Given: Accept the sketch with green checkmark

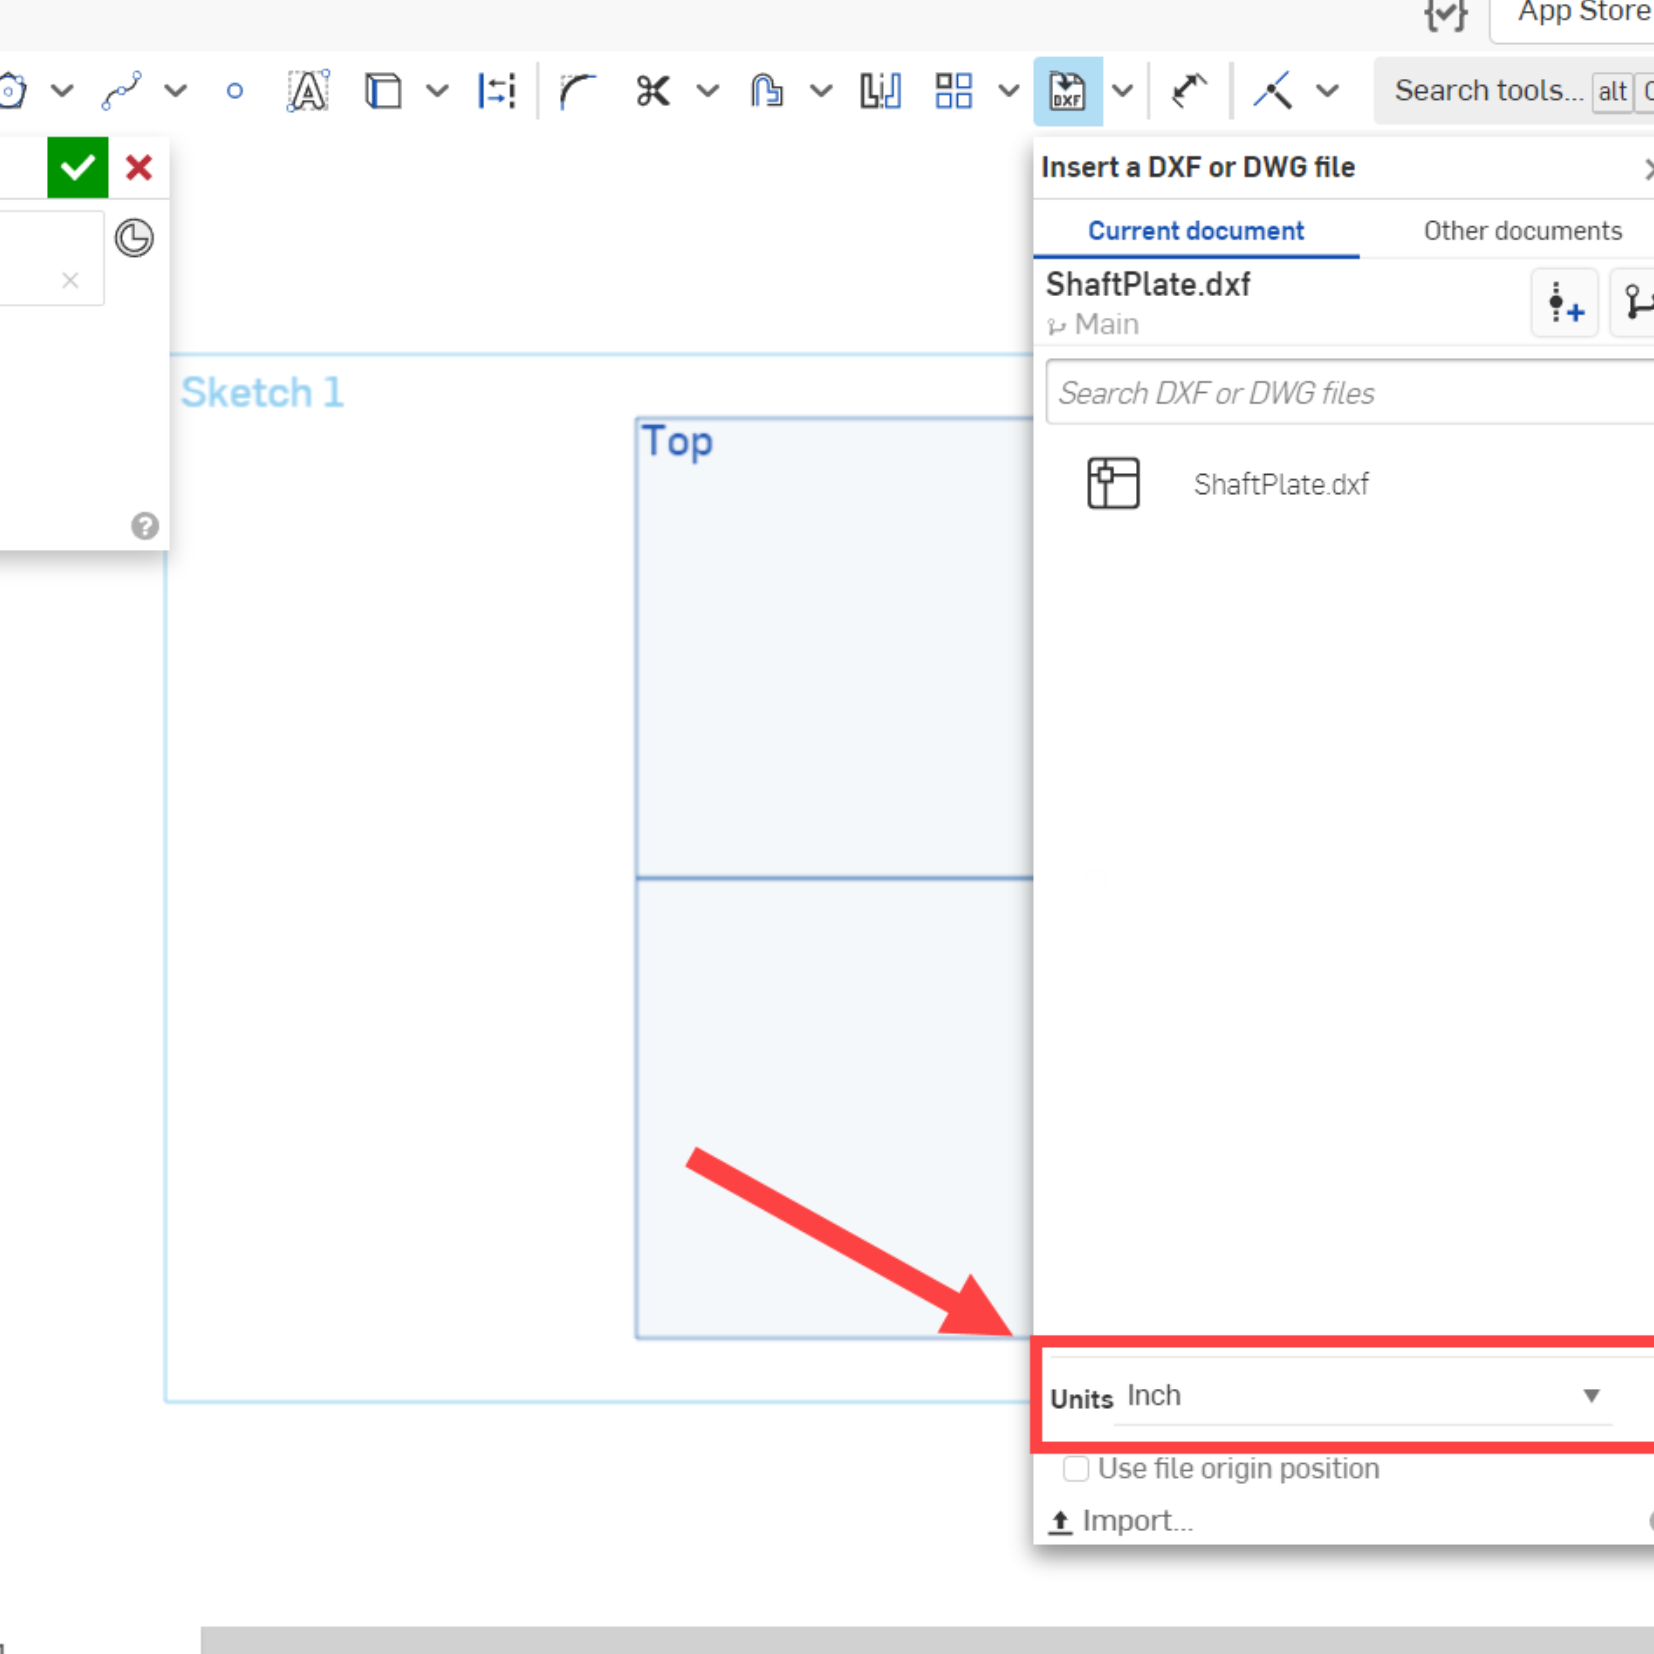Looking at the screenshot, I should pos(78,167).
